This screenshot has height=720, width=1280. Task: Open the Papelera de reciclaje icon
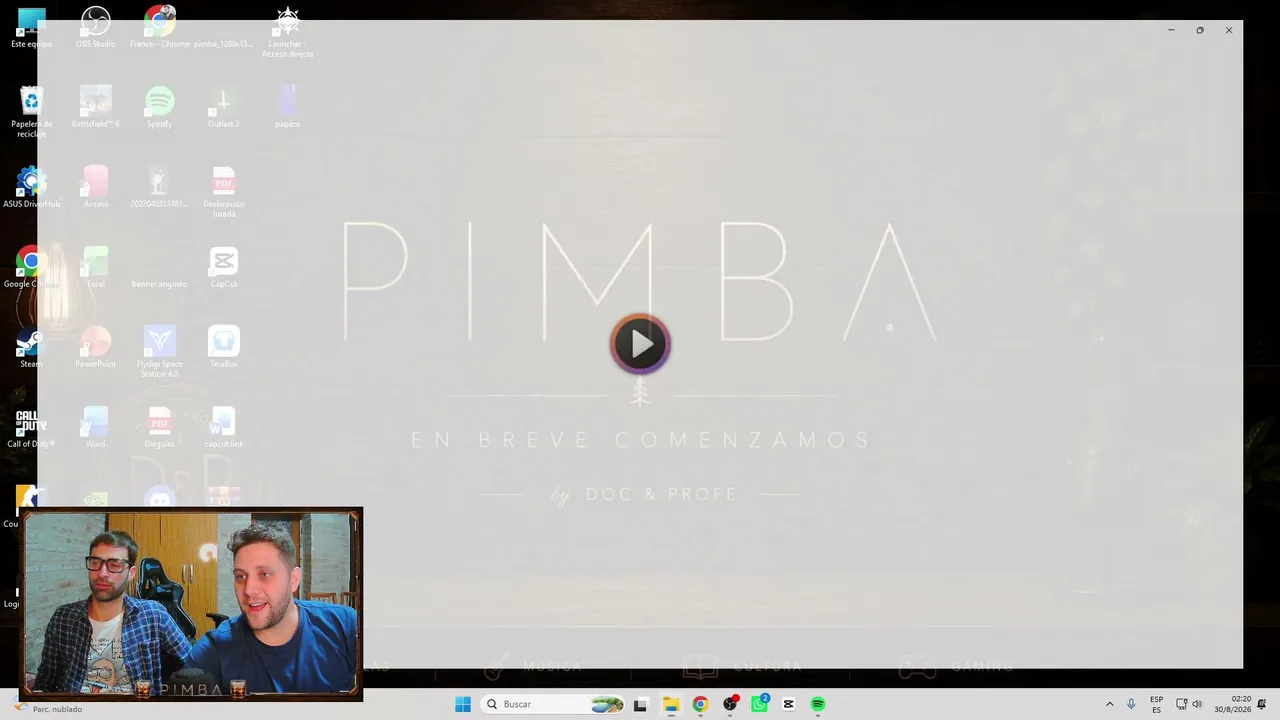[31, 112]
